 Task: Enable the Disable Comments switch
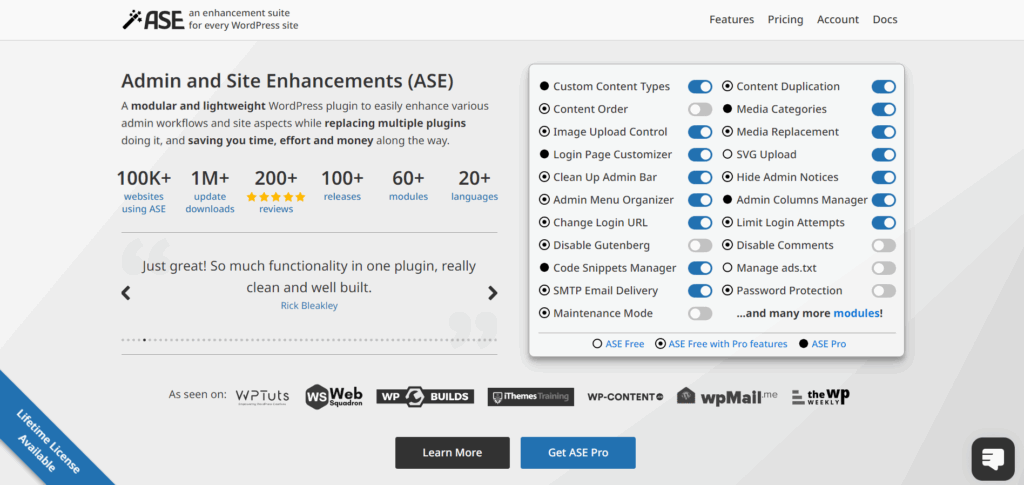tap(884, 245)
